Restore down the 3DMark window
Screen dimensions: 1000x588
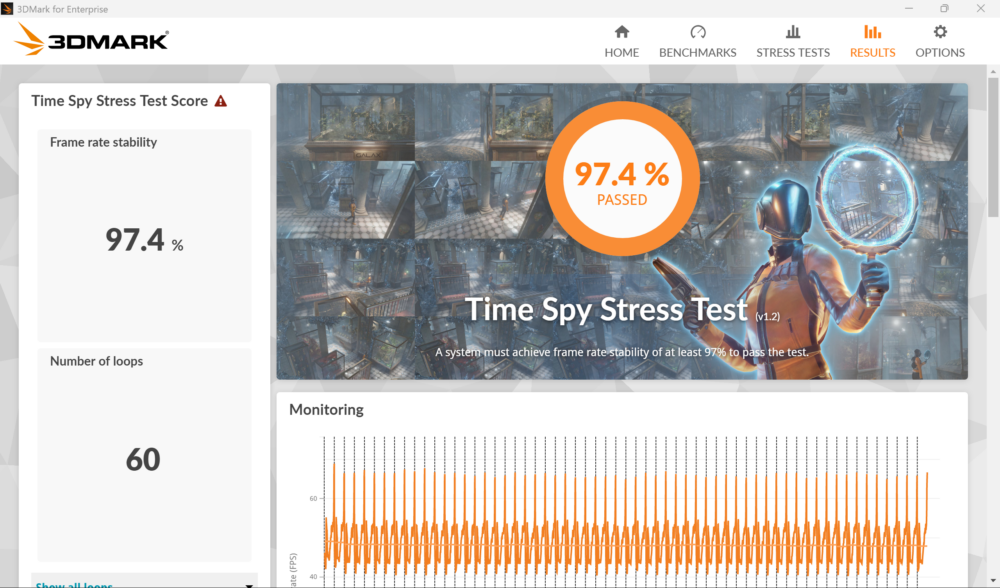tap(944, 8)
